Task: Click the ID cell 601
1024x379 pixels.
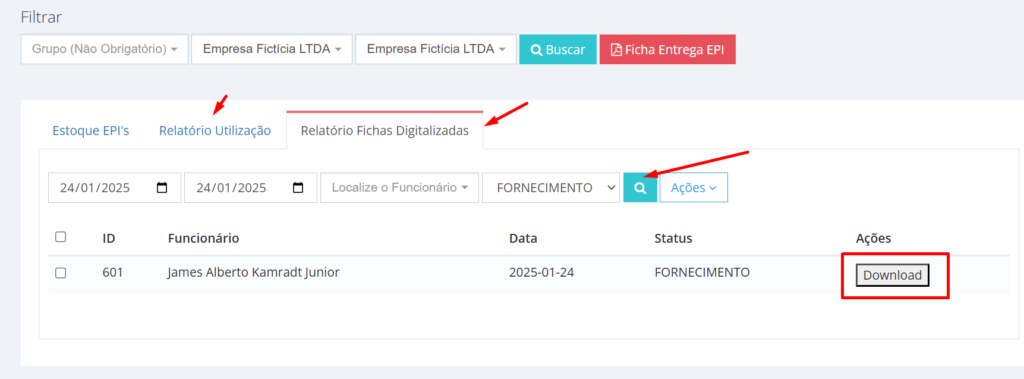Action: 112,272
